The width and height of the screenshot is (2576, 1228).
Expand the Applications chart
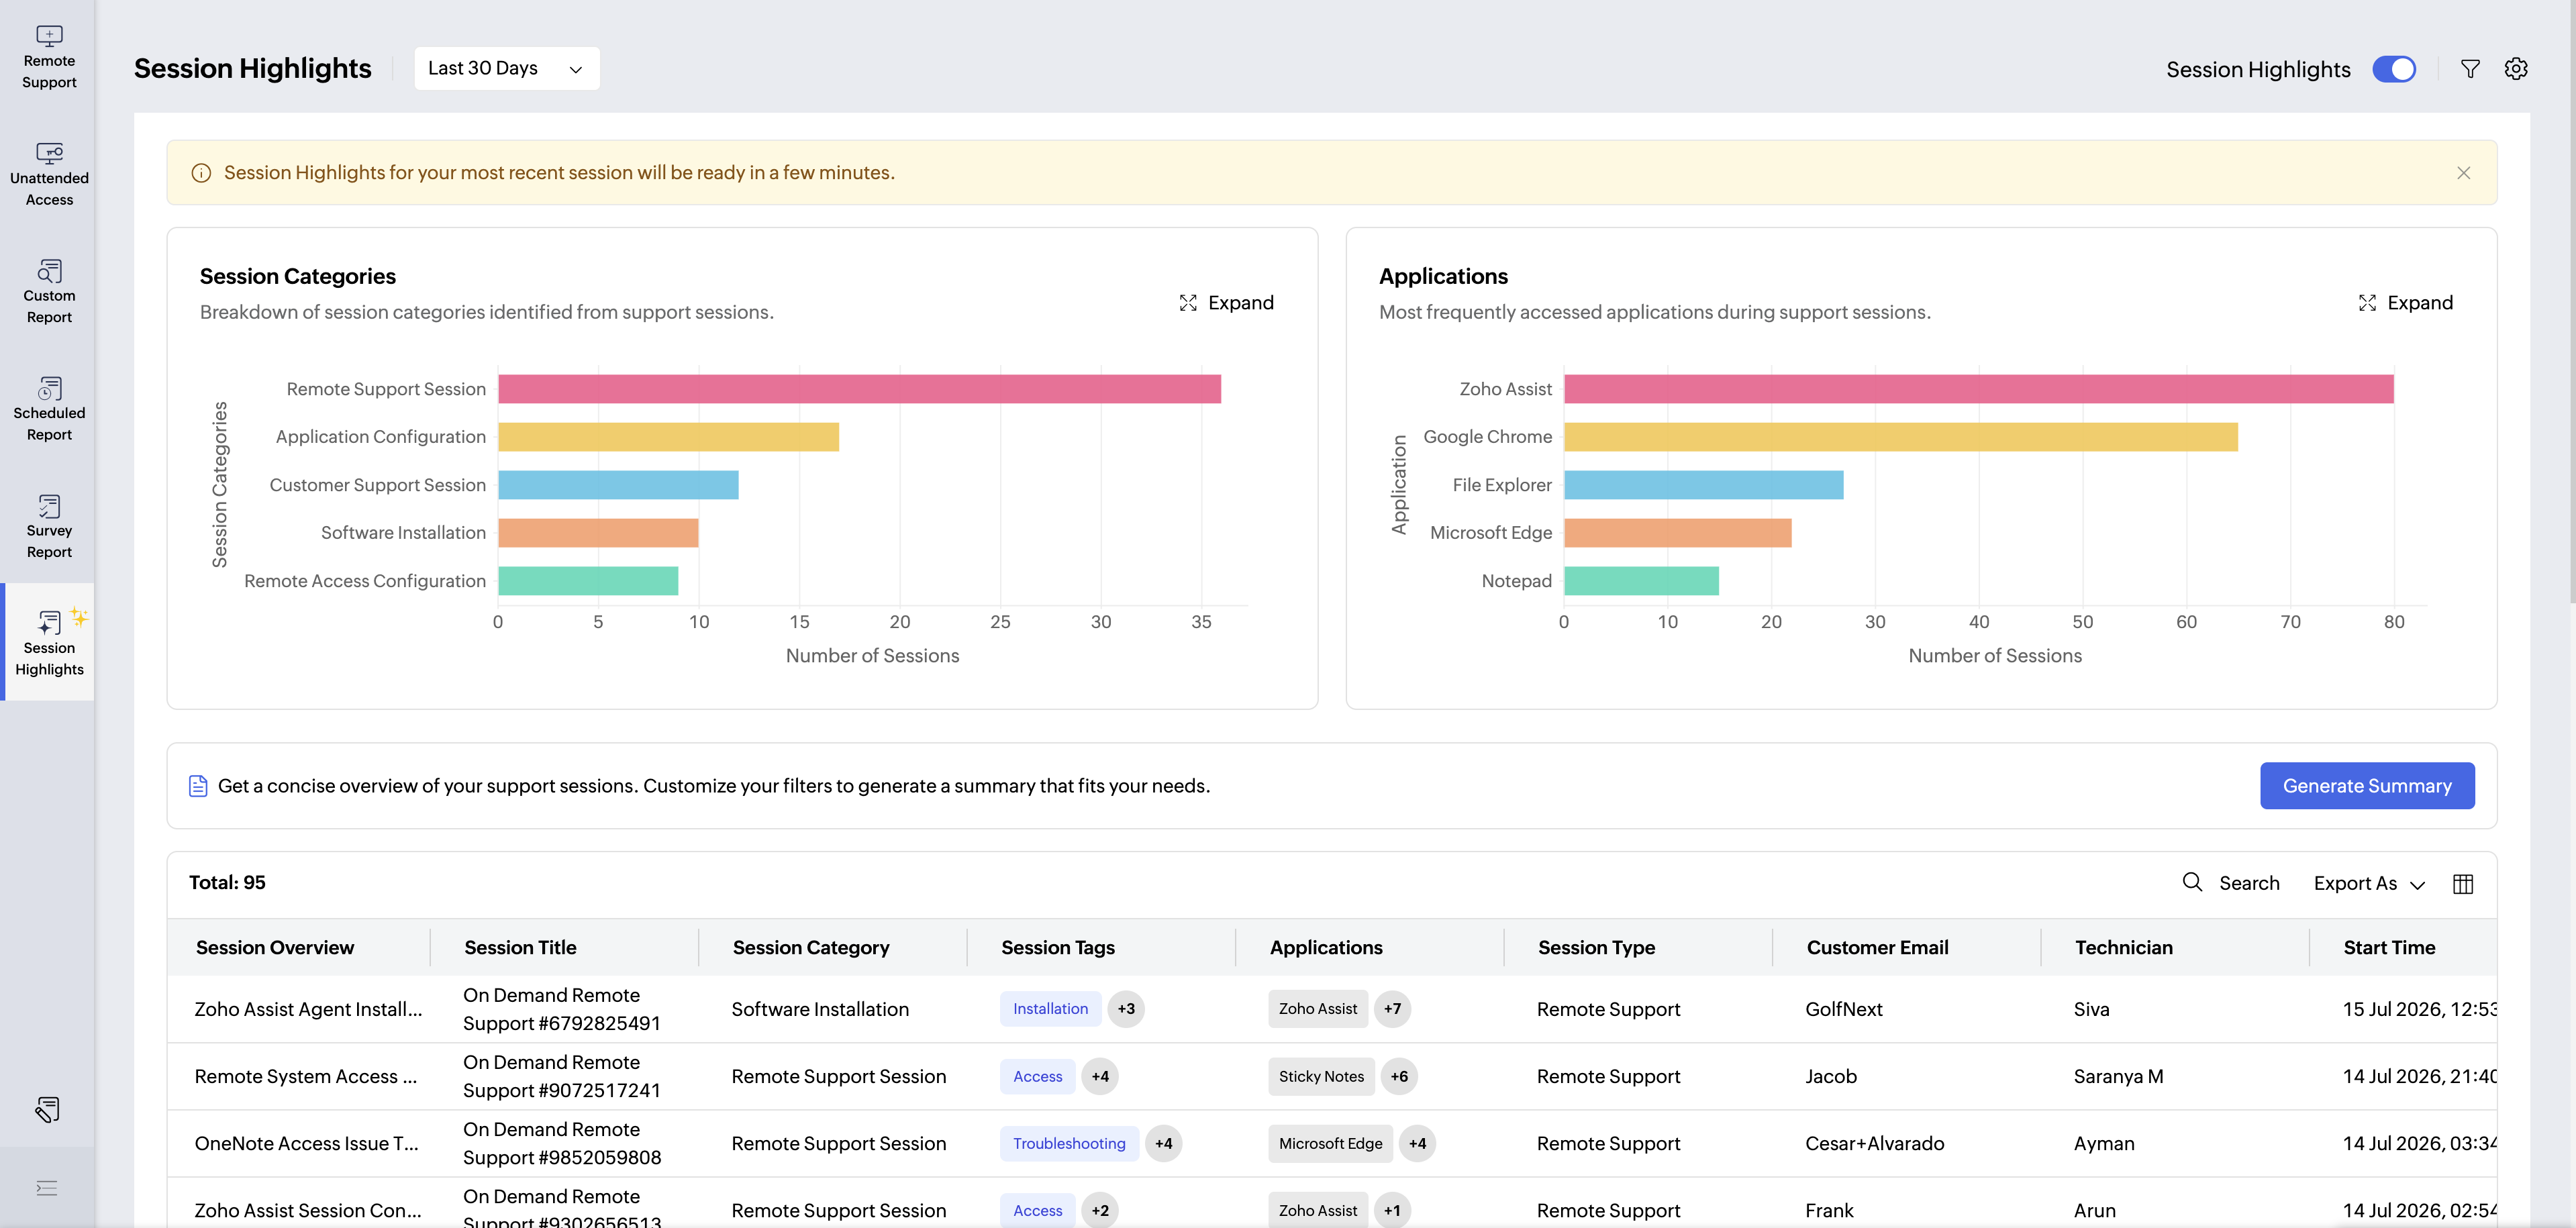click(x=2405, y=303)
